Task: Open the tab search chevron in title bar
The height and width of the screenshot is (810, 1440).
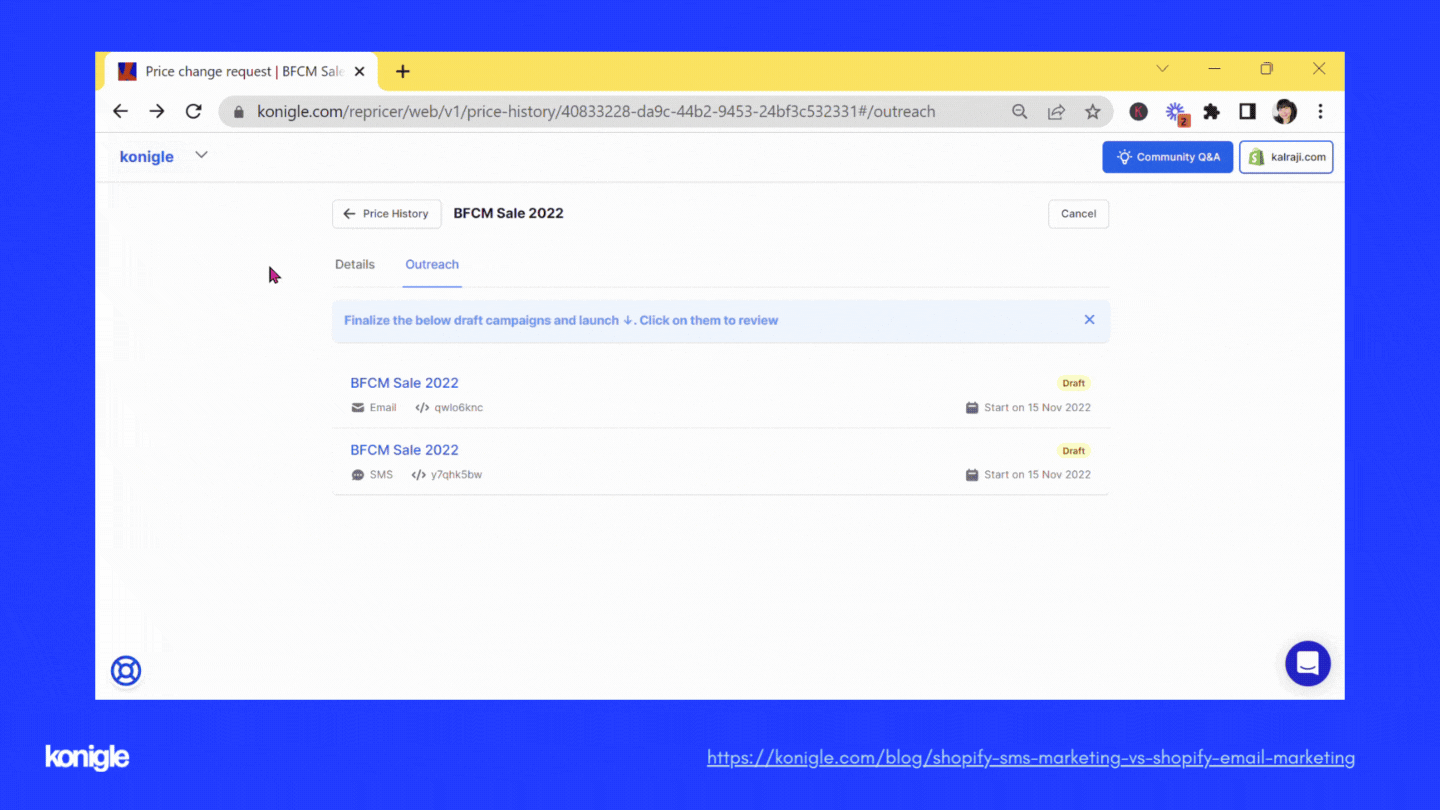Action: 1162,69
